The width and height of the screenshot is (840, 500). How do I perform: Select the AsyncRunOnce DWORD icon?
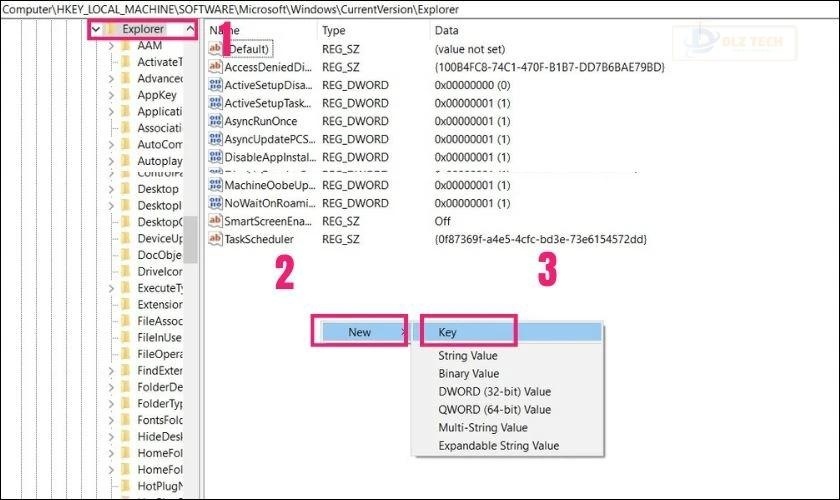215,121
